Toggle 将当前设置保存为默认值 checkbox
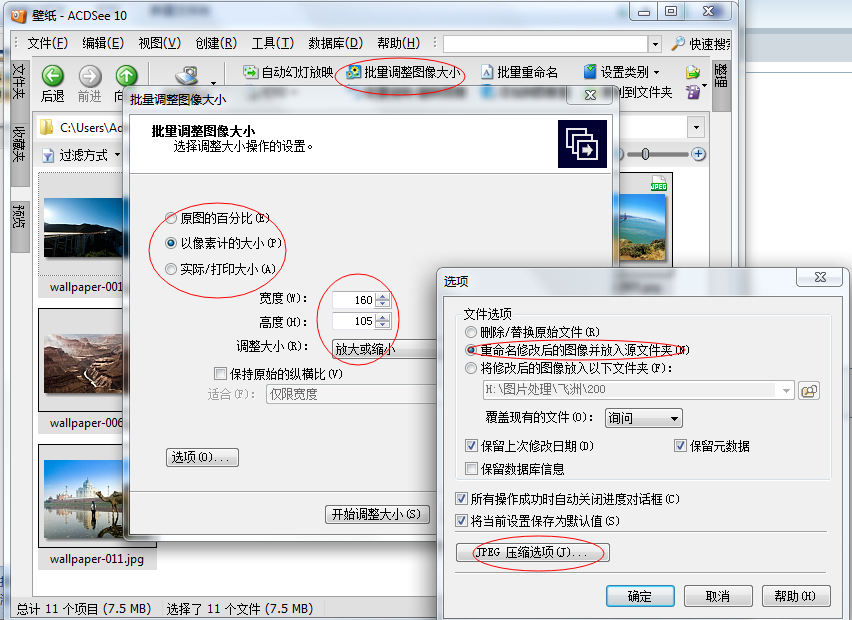 461,521
